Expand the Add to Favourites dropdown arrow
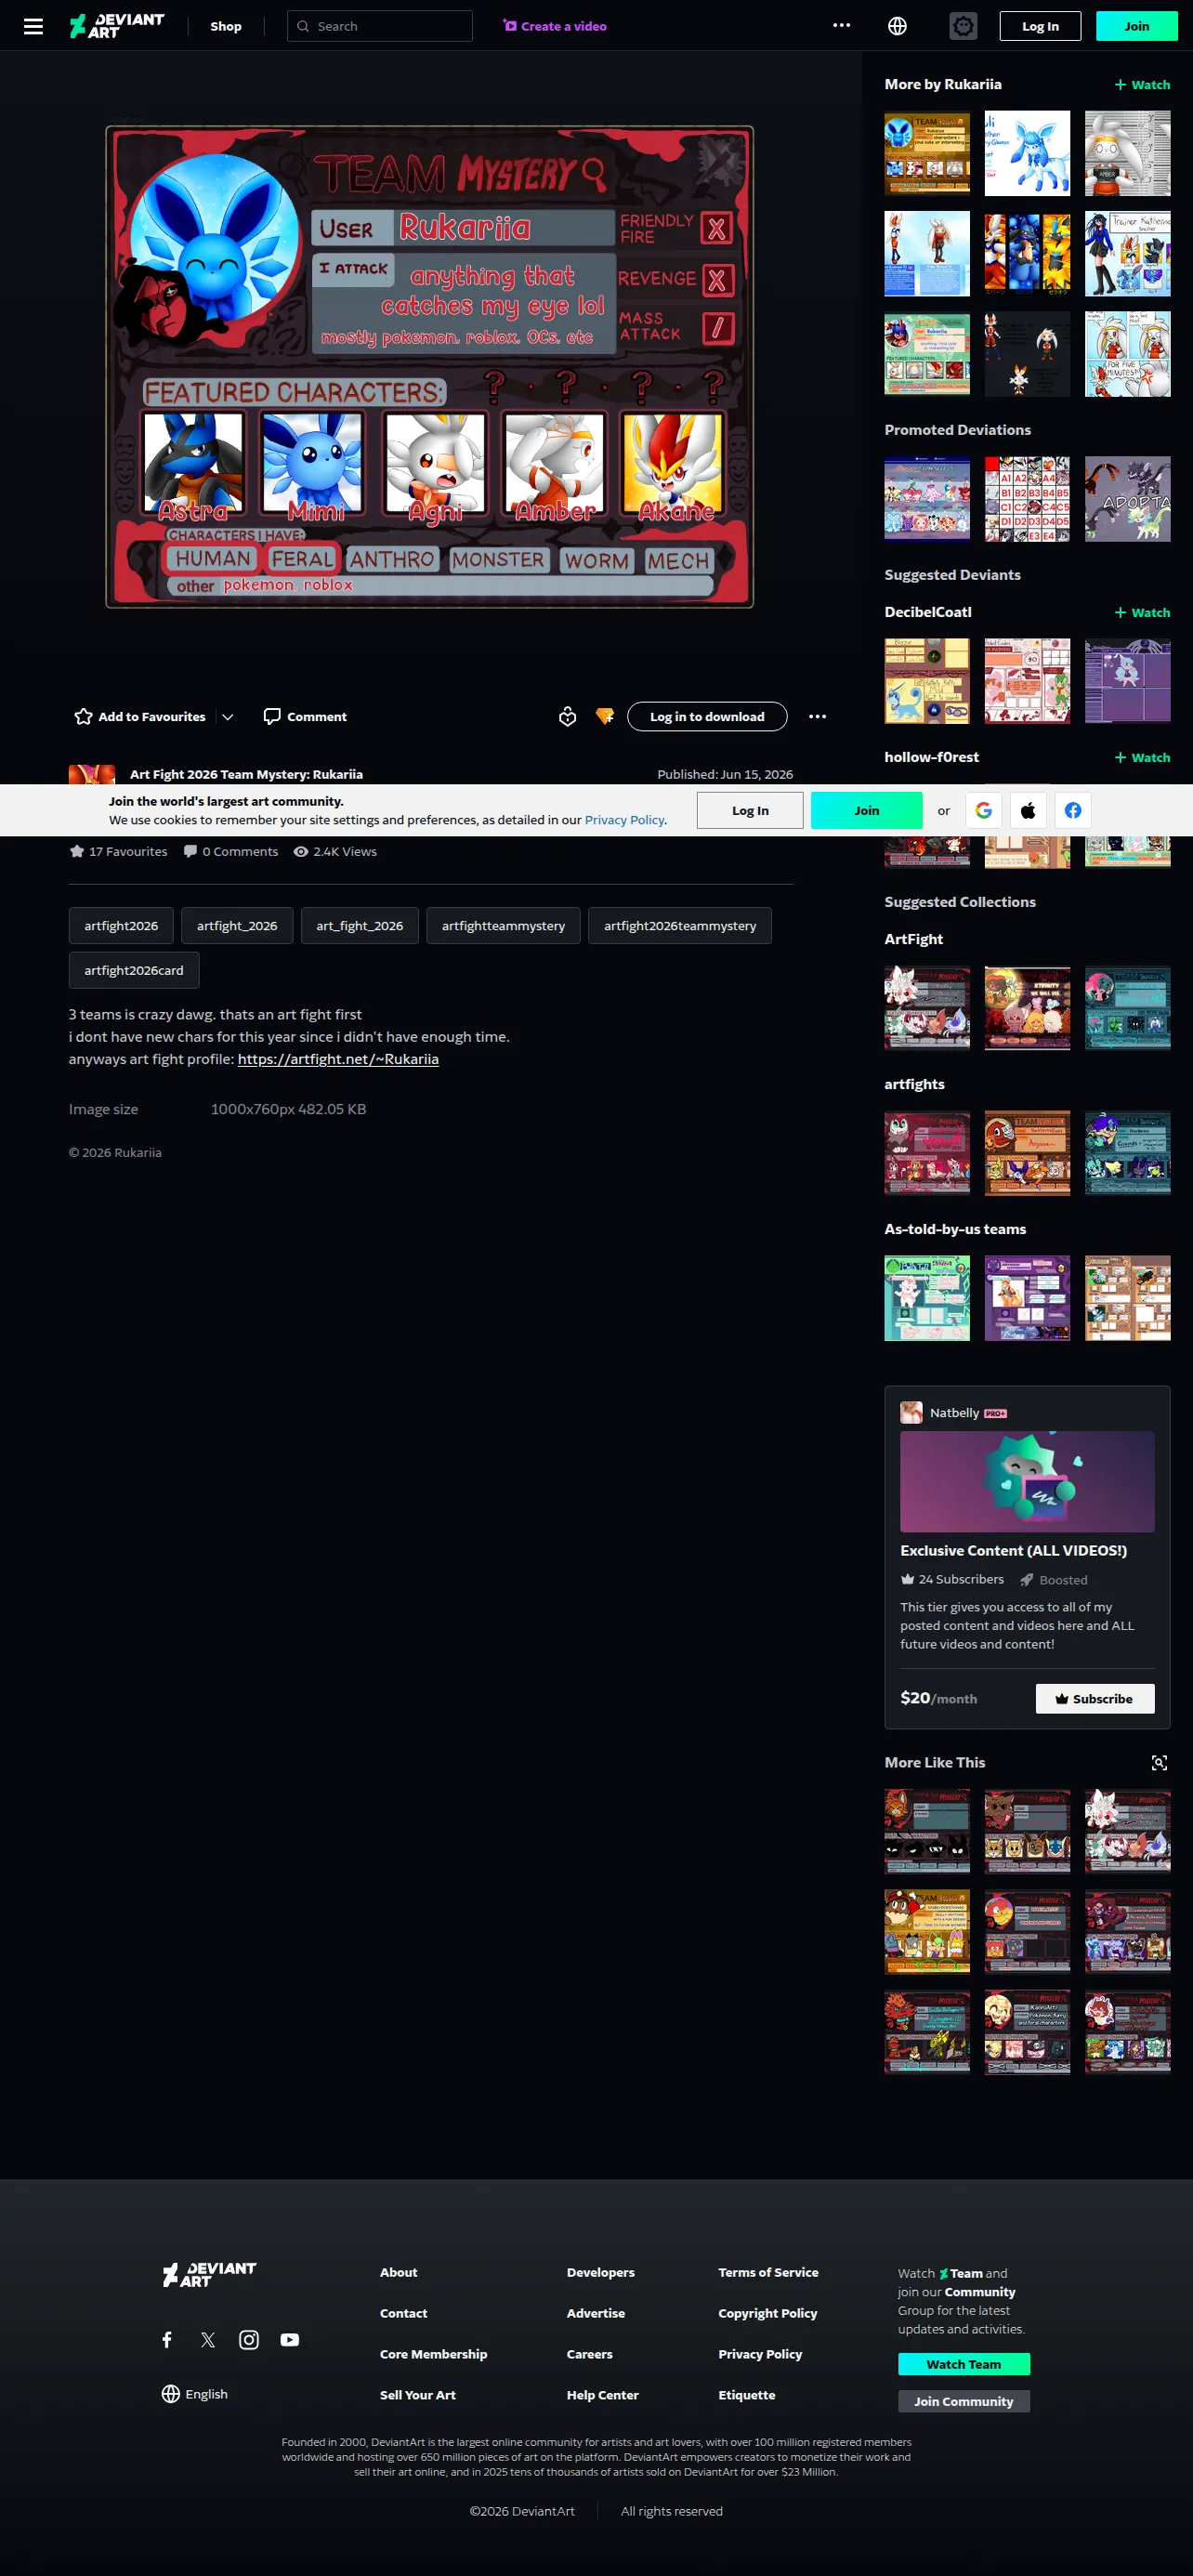The width and height of the screenshot is (1193, 2576). pyautogui.click(x=228, y=717)
